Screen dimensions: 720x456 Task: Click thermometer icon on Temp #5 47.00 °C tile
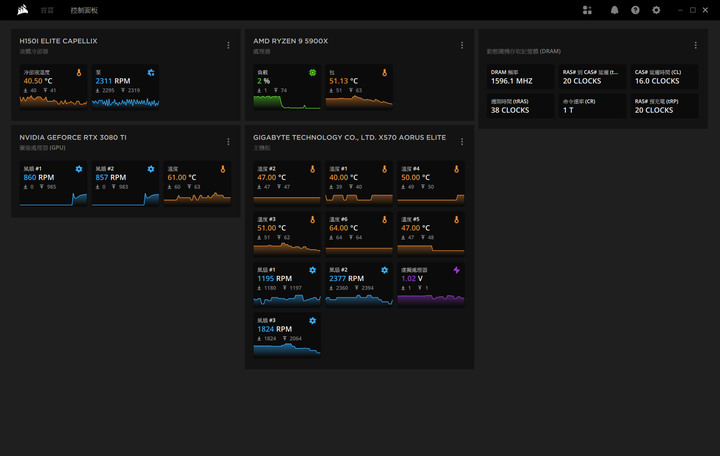coord(456,220)
